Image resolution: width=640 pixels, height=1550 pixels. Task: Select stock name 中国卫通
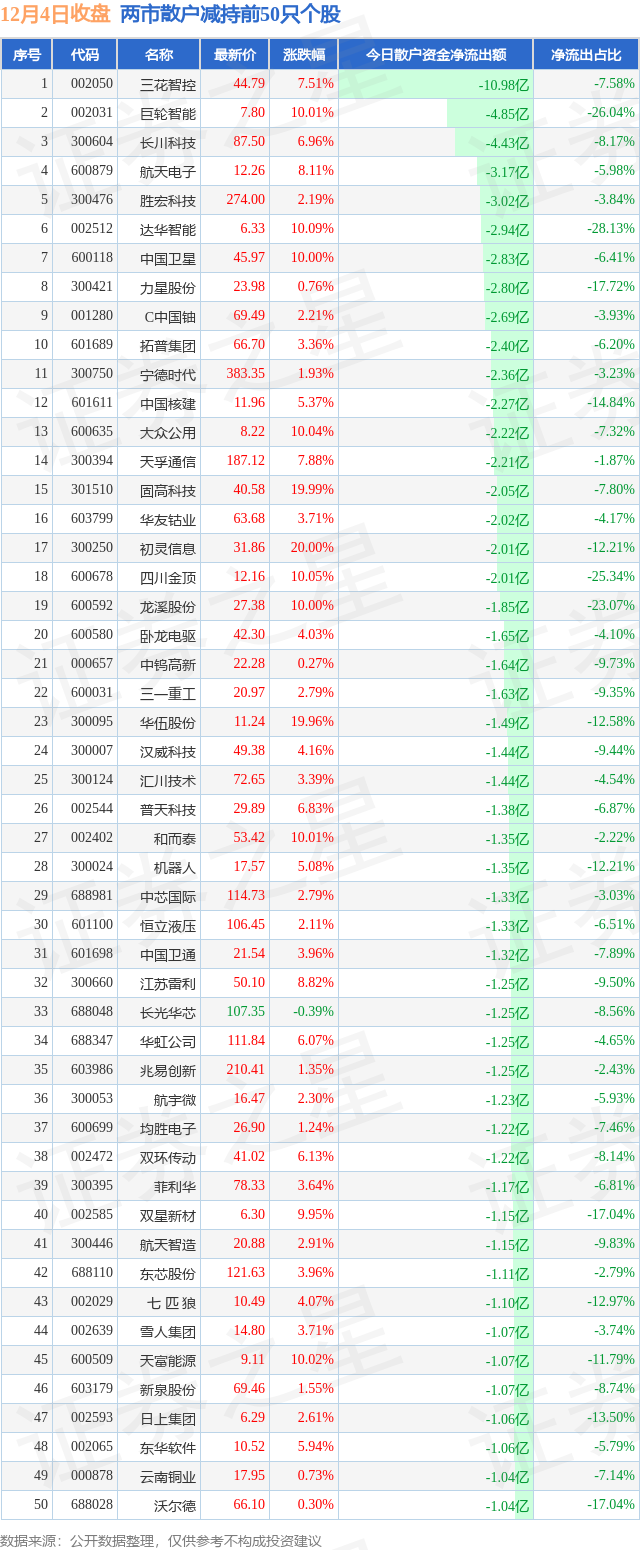click(168, 954)
